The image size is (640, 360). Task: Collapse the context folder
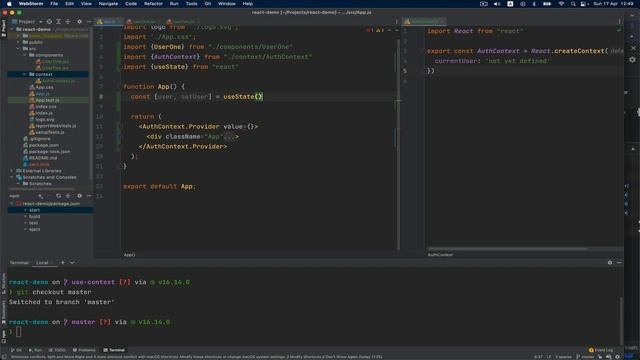[x=24, y=74]
